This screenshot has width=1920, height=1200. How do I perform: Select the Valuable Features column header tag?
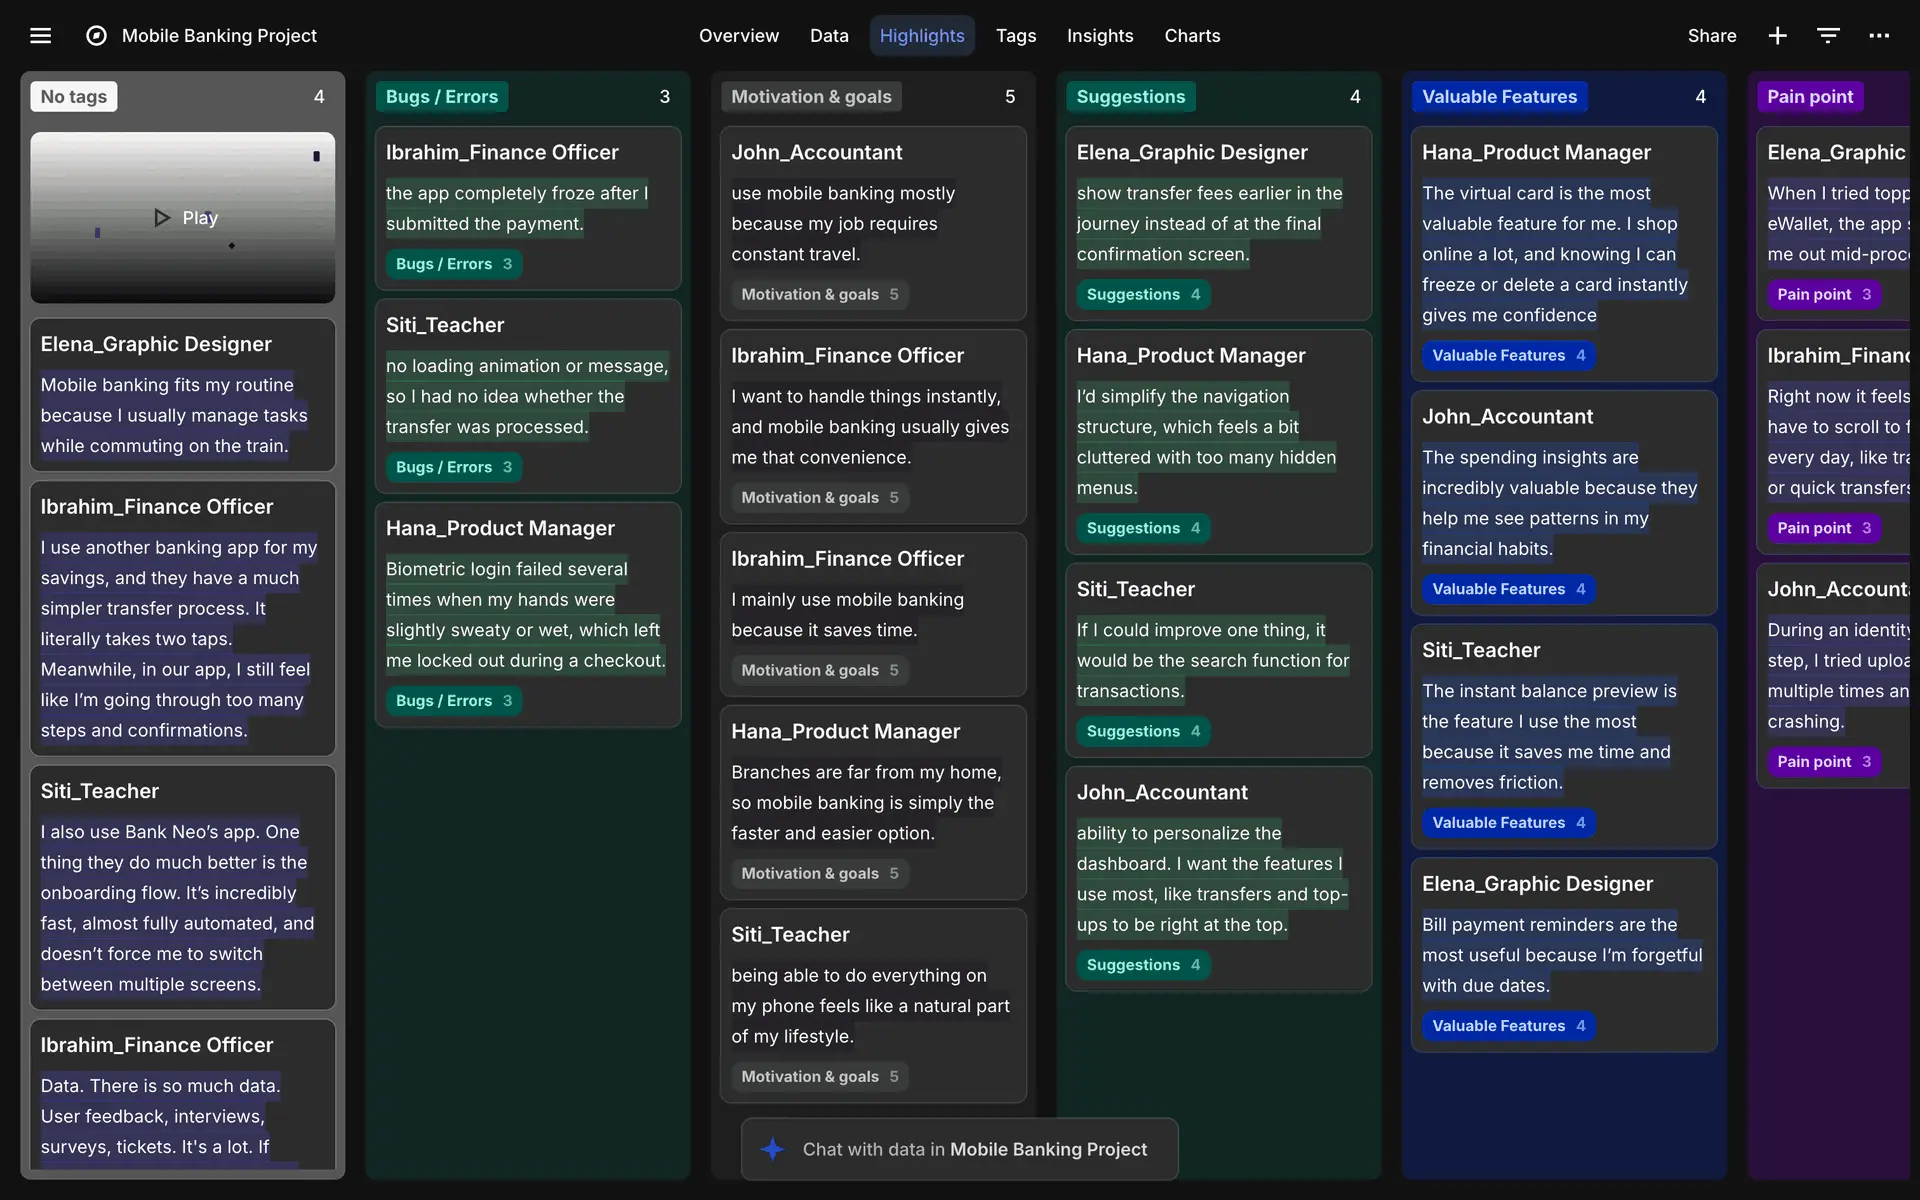1498,97
